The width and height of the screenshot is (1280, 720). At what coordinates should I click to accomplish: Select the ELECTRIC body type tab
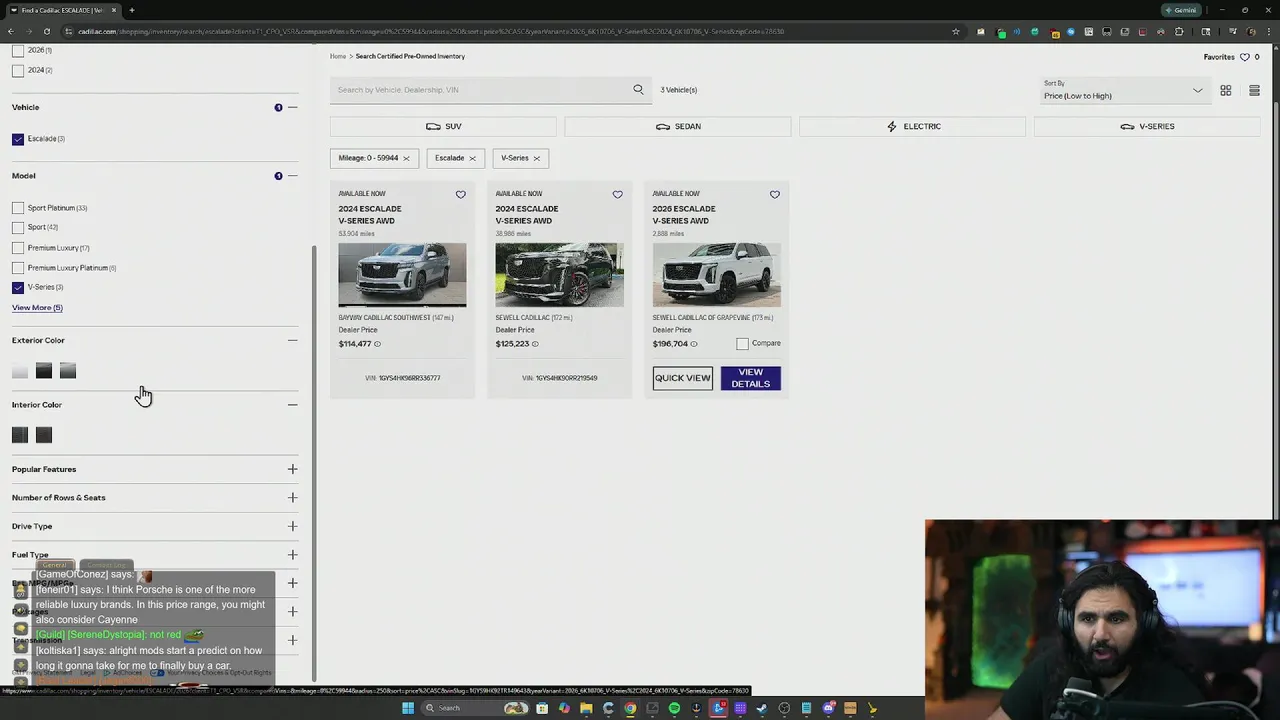pos(912,127)
